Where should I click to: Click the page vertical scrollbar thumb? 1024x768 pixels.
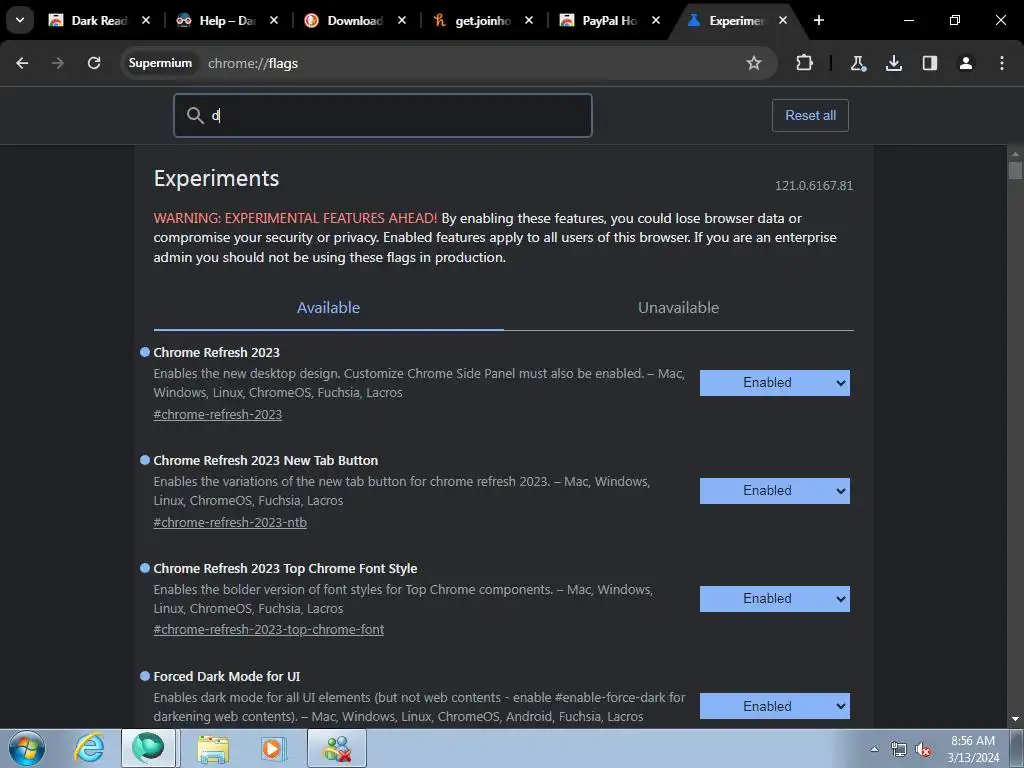(x=1015, y=170)
